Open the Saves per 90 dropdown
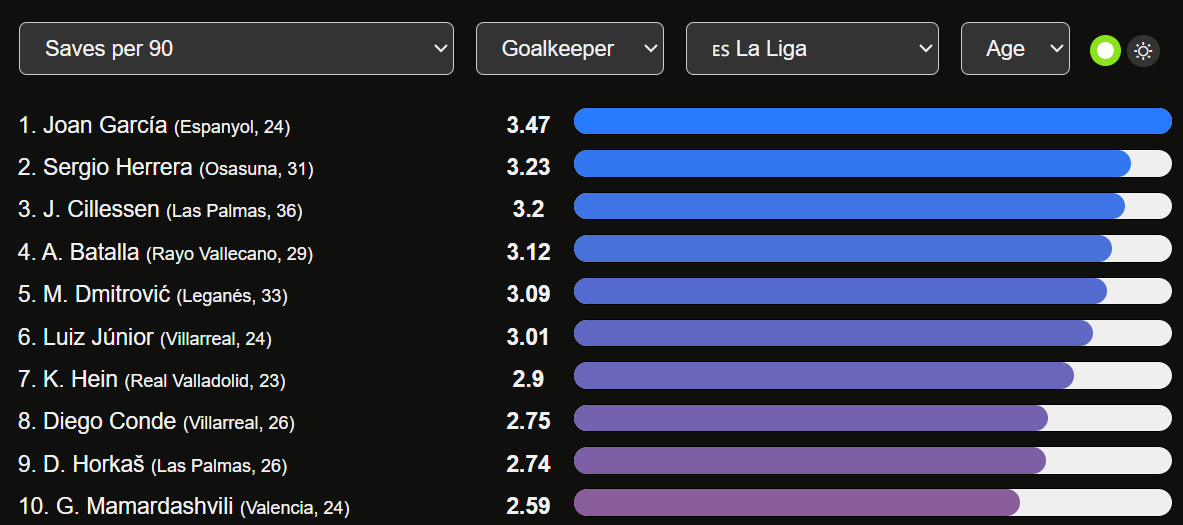The width and height of the screenshot is (1183, 525). pyautogui.click(x=236, y=48)
